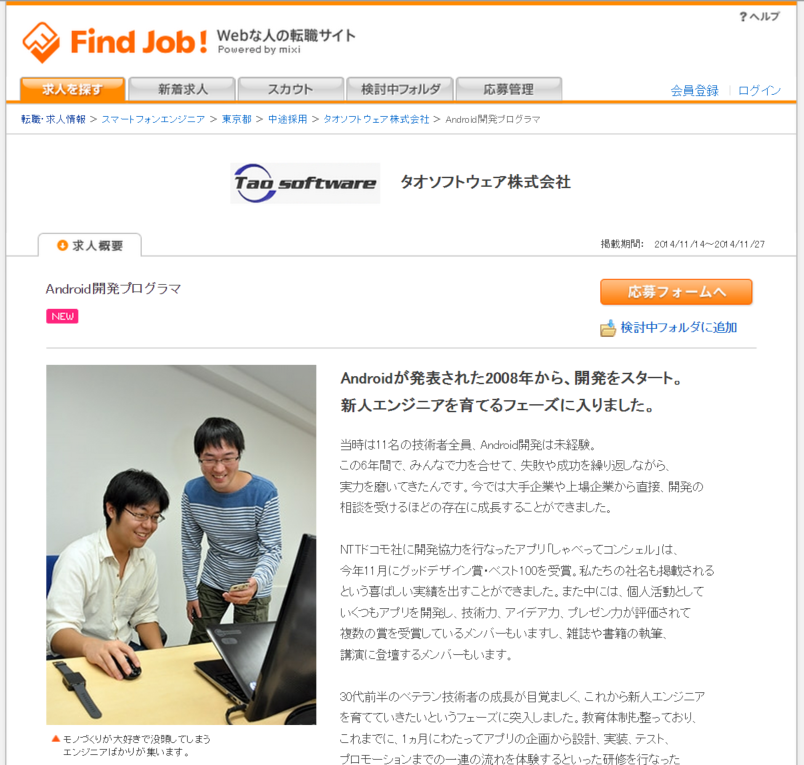Open the 新着求人 tab
This screenshot has width=804, height=765.
182,89
